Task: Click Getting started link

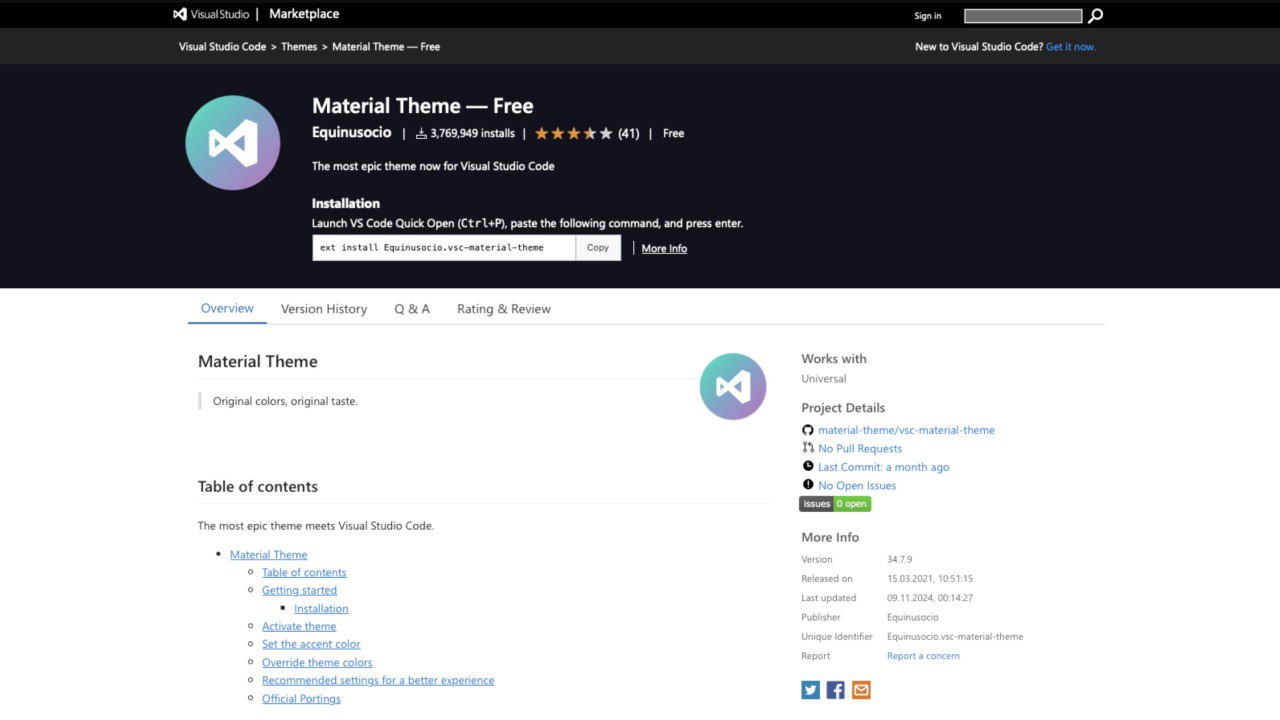Action: [299, 591]
